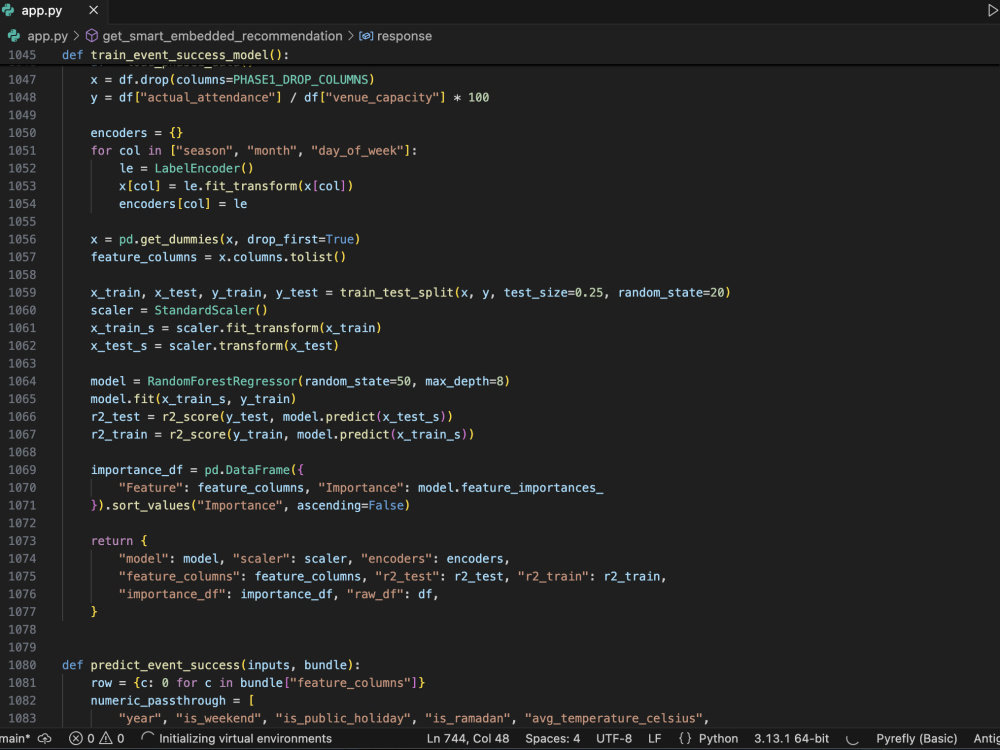Screen dimensions: 1000x750
Task: Open get_smart_embedded_recommendation breadcrumb
Action: [222, 36]
